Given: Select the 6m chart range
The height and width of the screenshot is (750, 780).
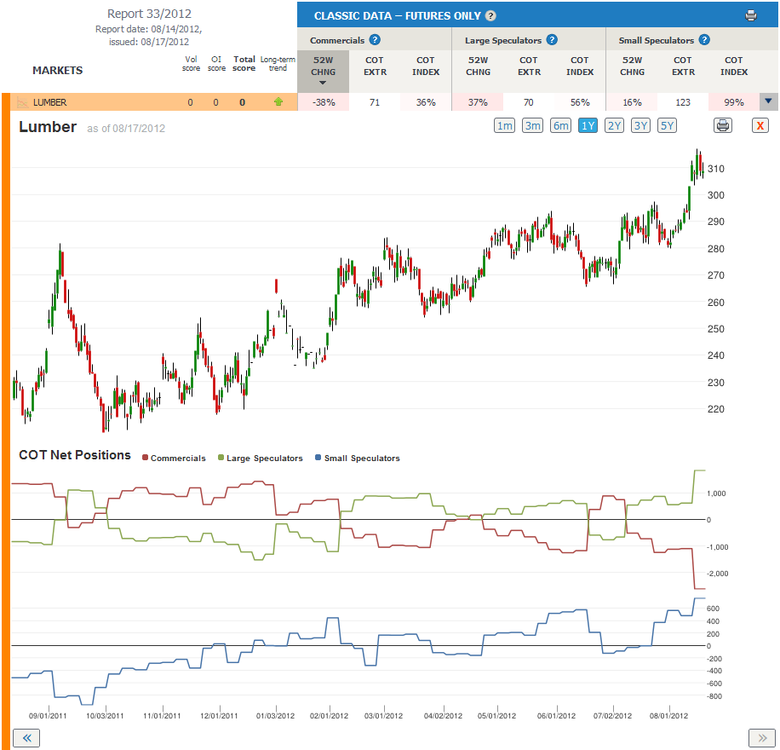Looking at the screenshot, I should point(561,125).
